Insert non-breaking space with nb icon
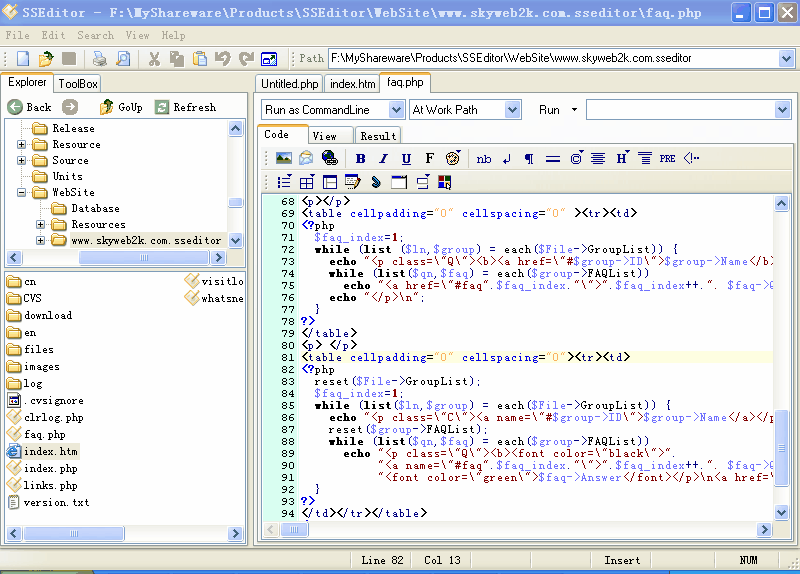 click(x=484, y=159)
